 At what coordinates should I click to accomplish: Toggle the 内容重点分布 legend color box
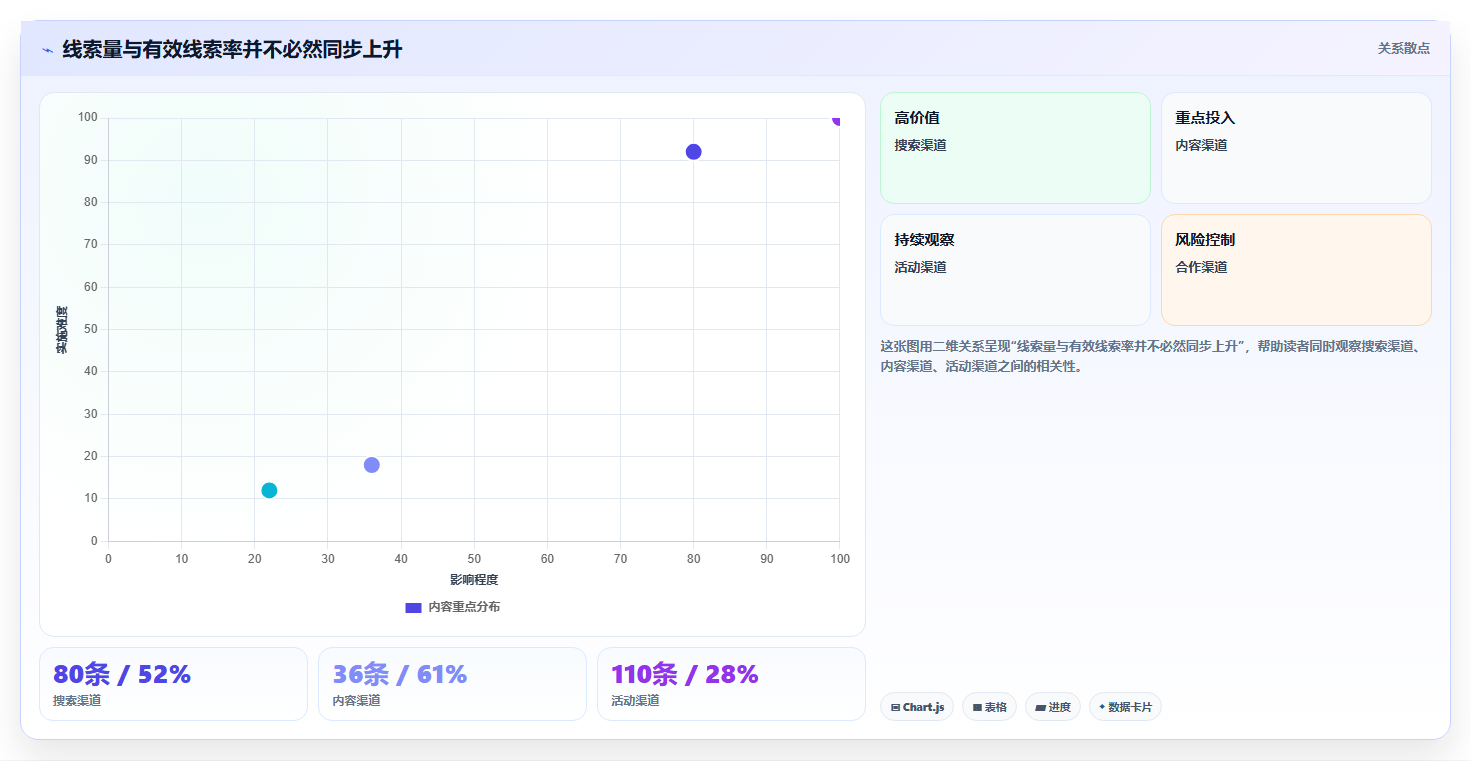(413, 607)
